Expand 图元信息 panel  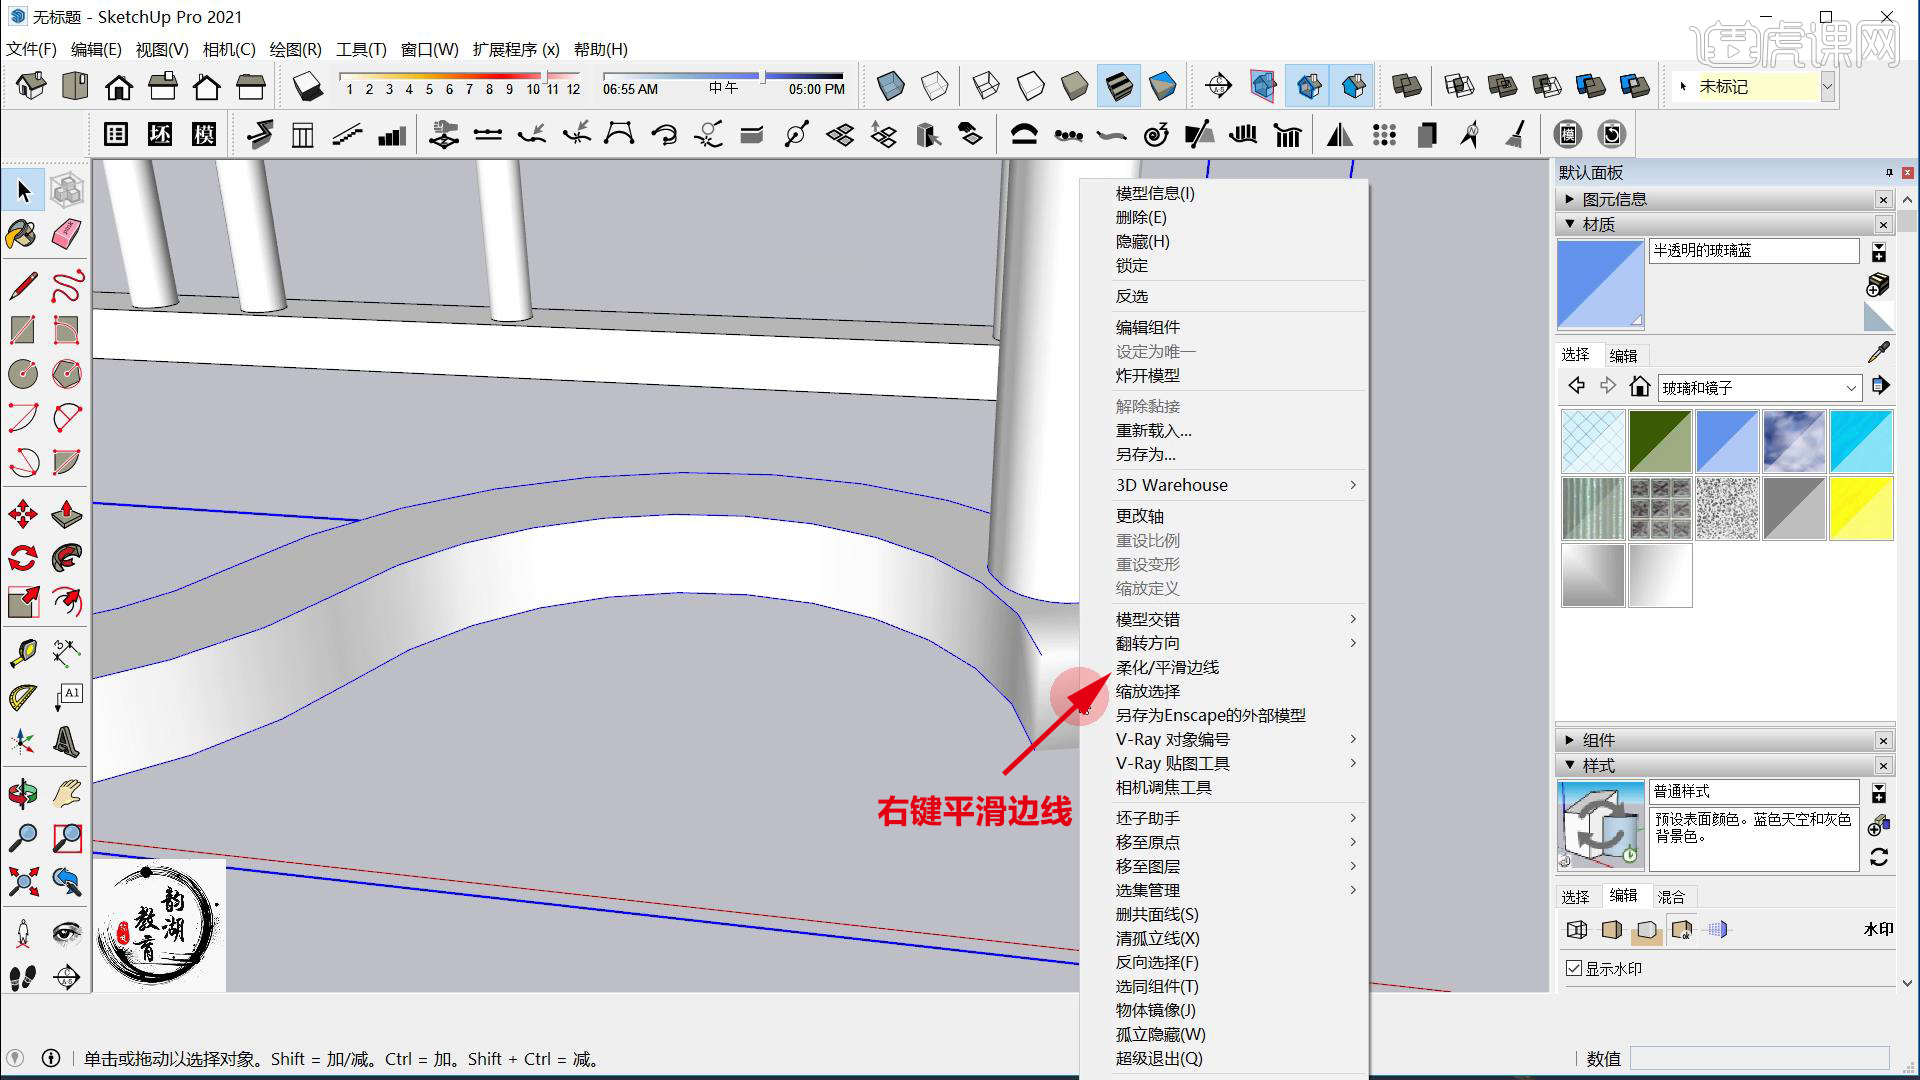(x=1571, y=198)
